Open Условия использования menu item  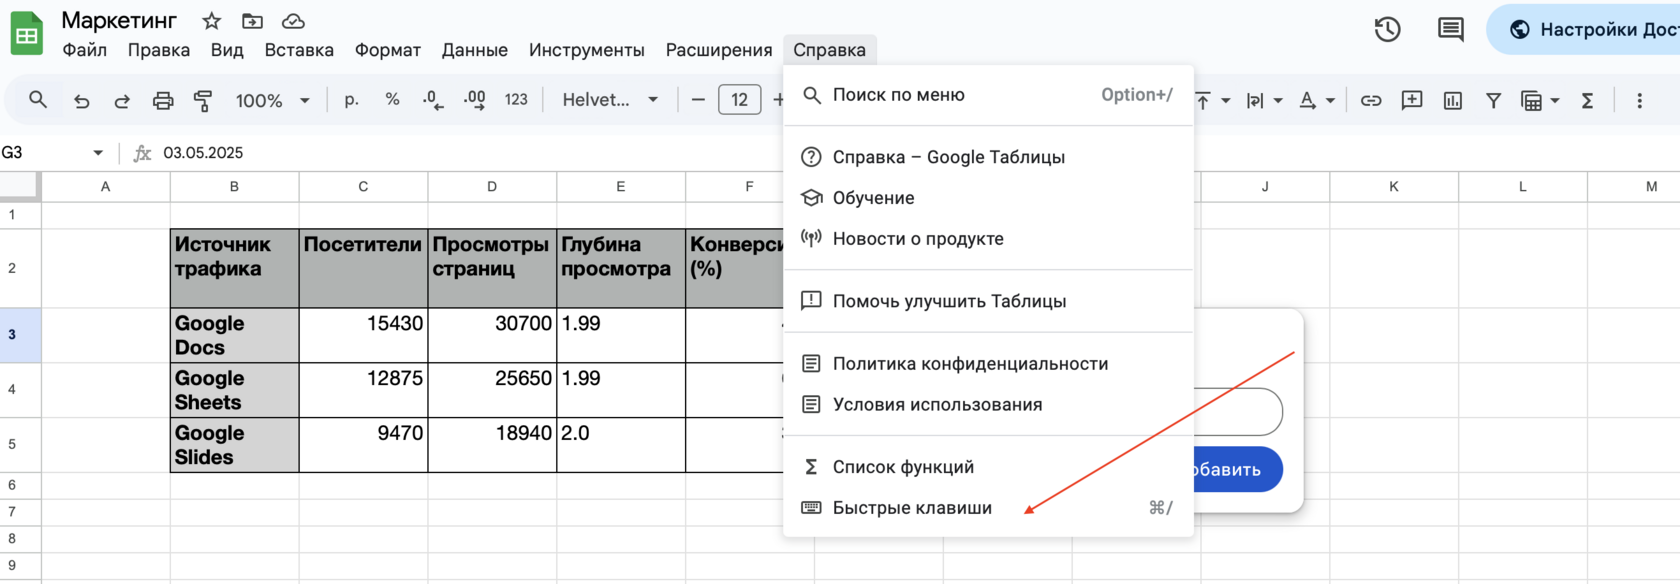point(988,404)
